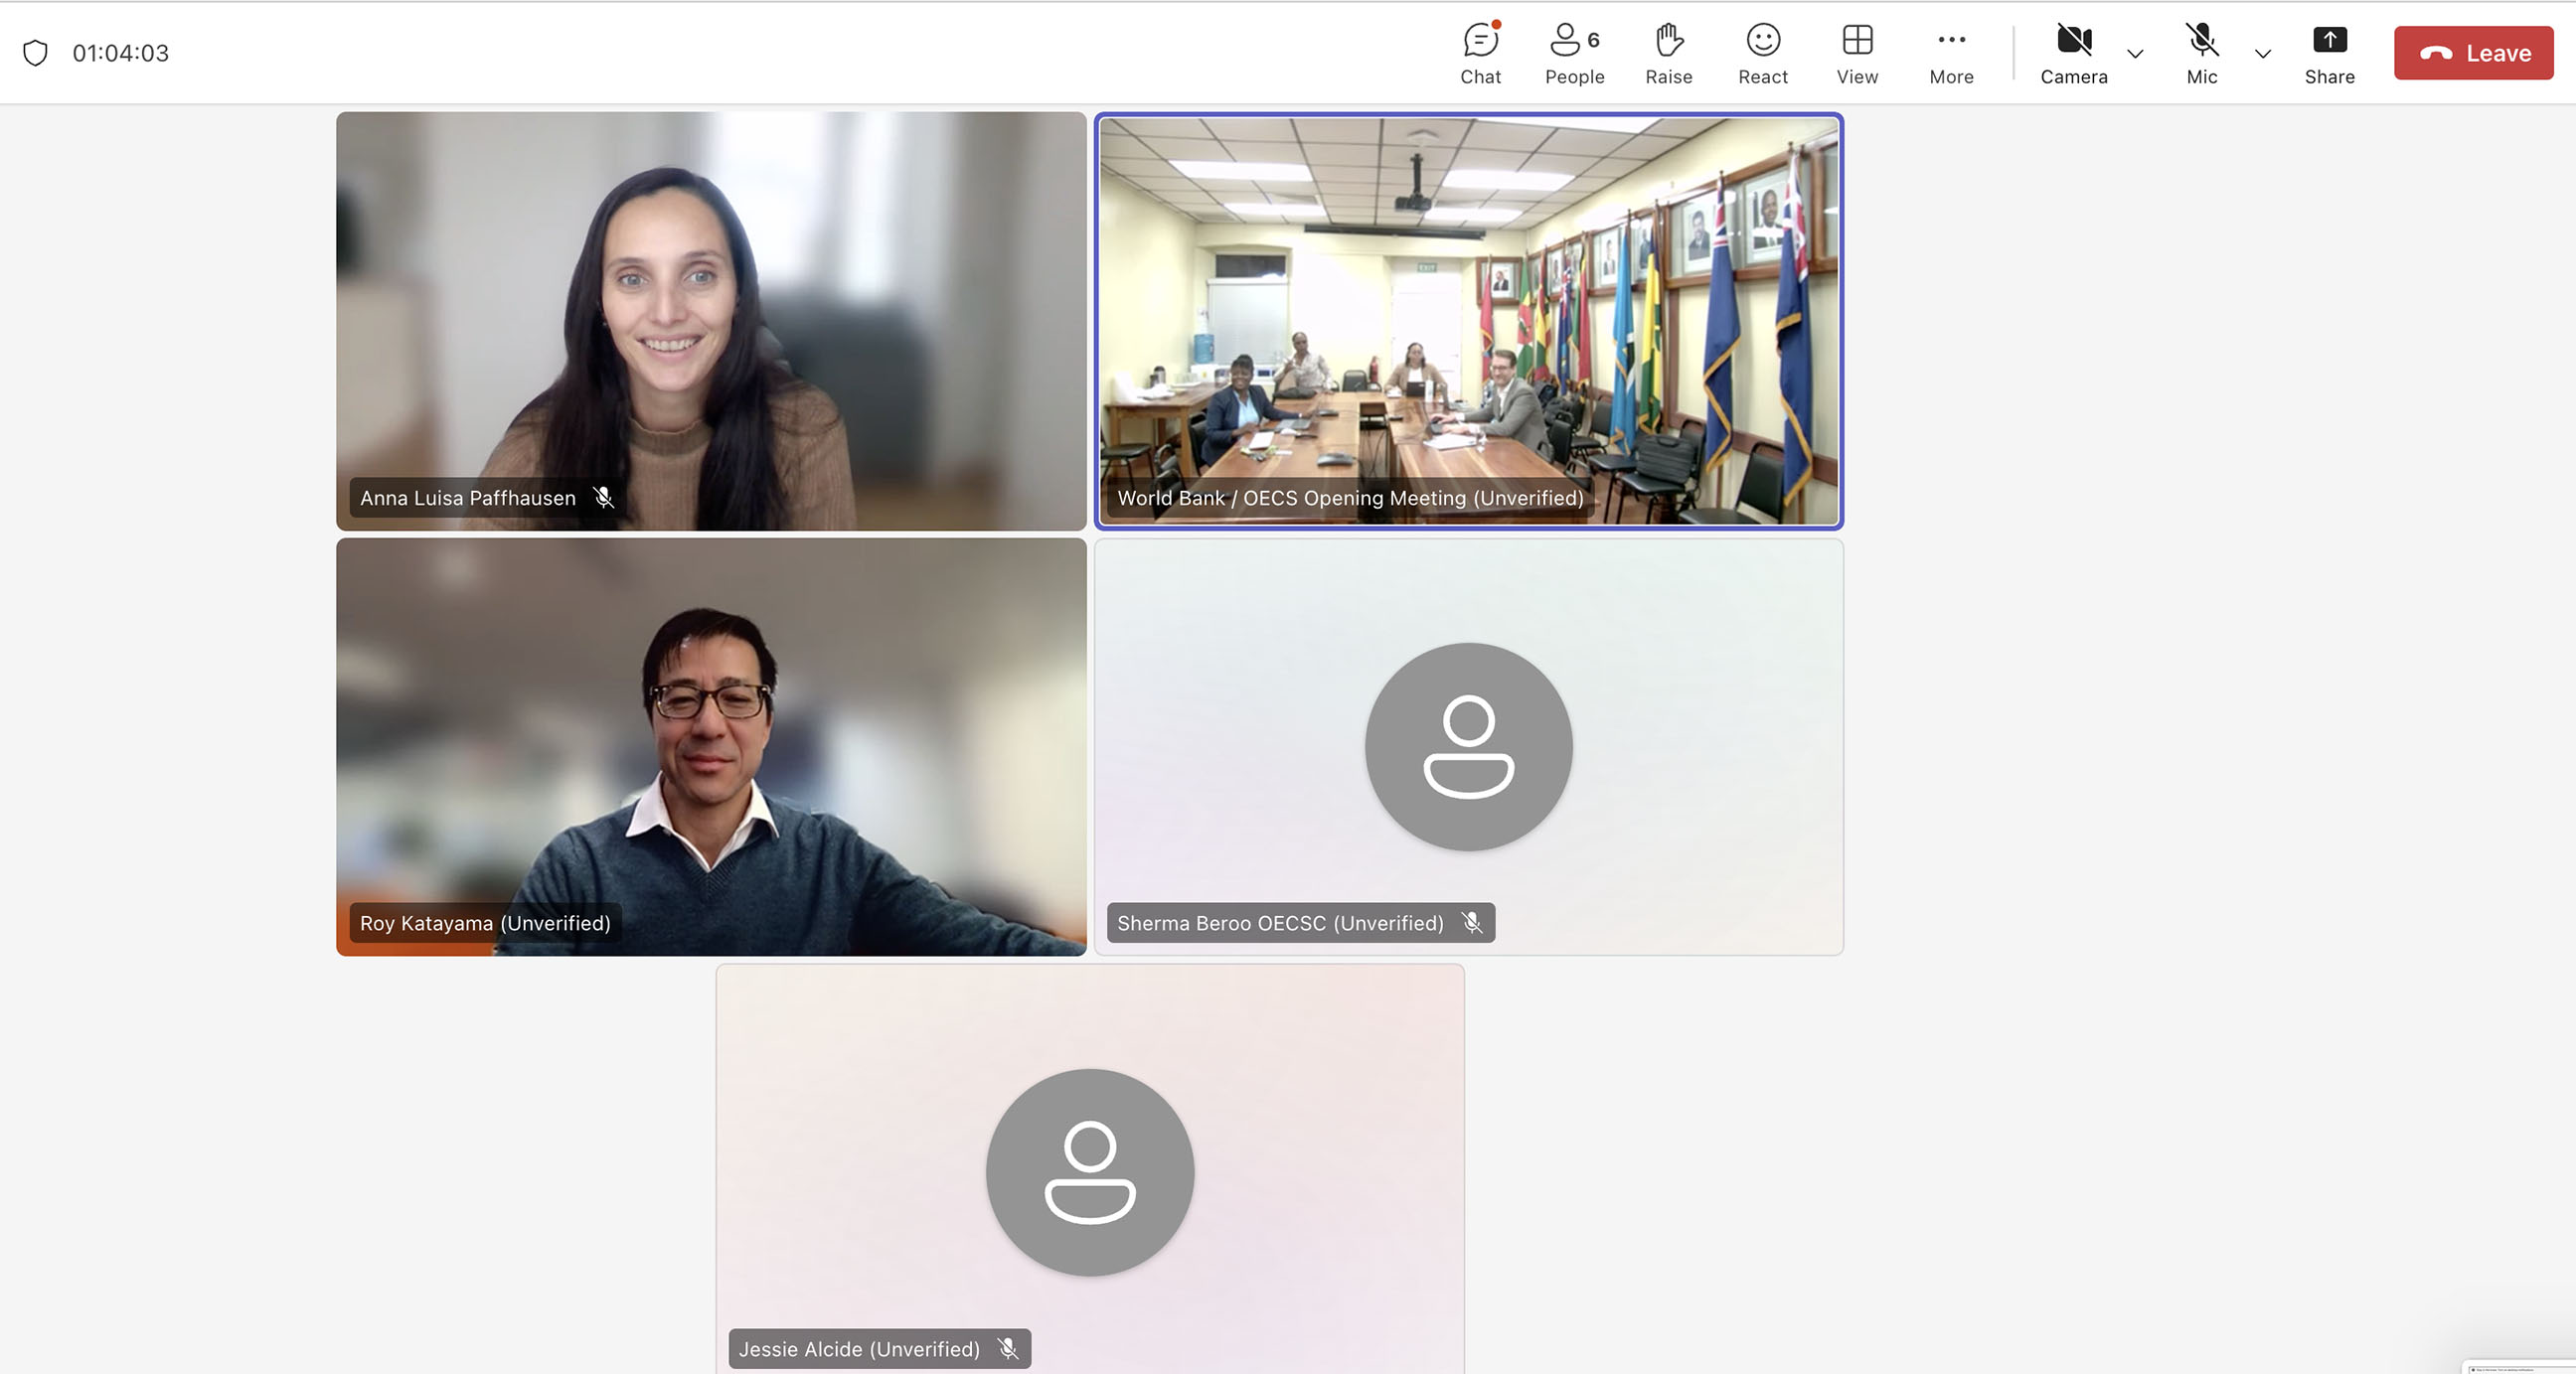The height and width of the screenshot is (1374, 2576).
Task: Leave the meeting
Action: [2473, 53]
